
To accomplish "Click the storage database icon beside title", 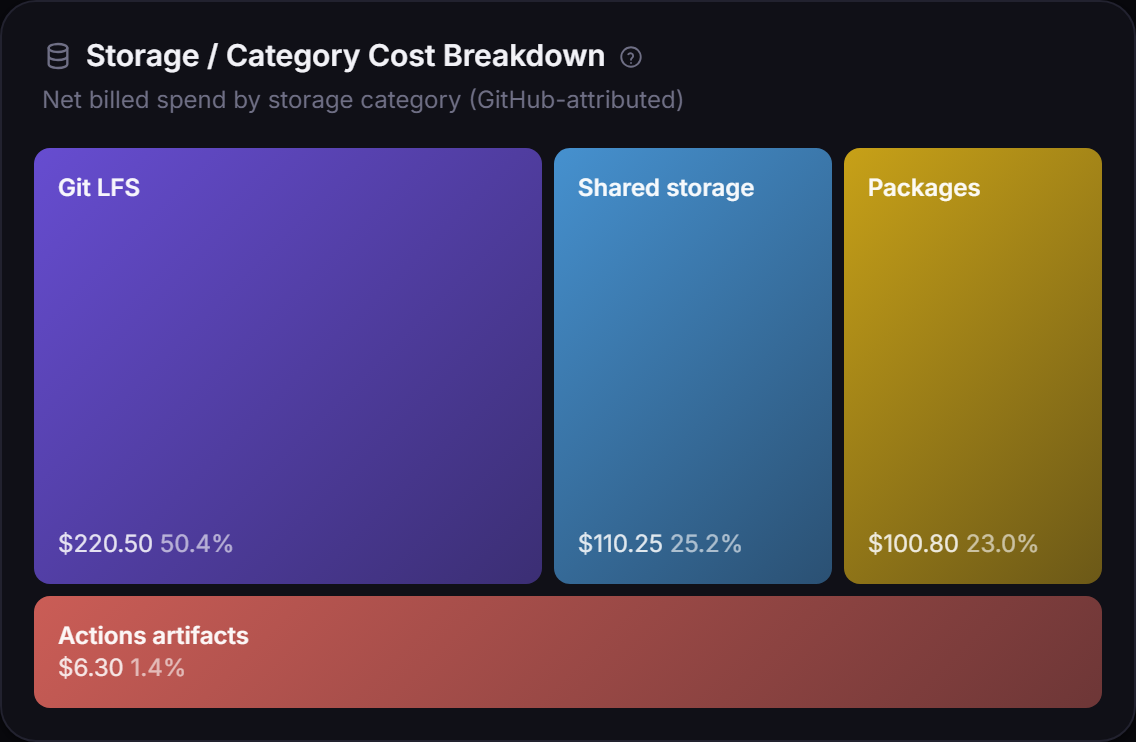I will [58, 56].
